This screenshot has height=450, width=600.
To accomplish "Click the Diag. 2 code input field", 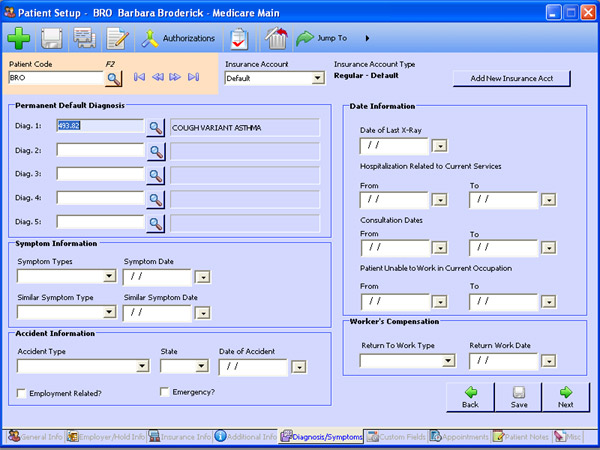I will click(100, 151).
